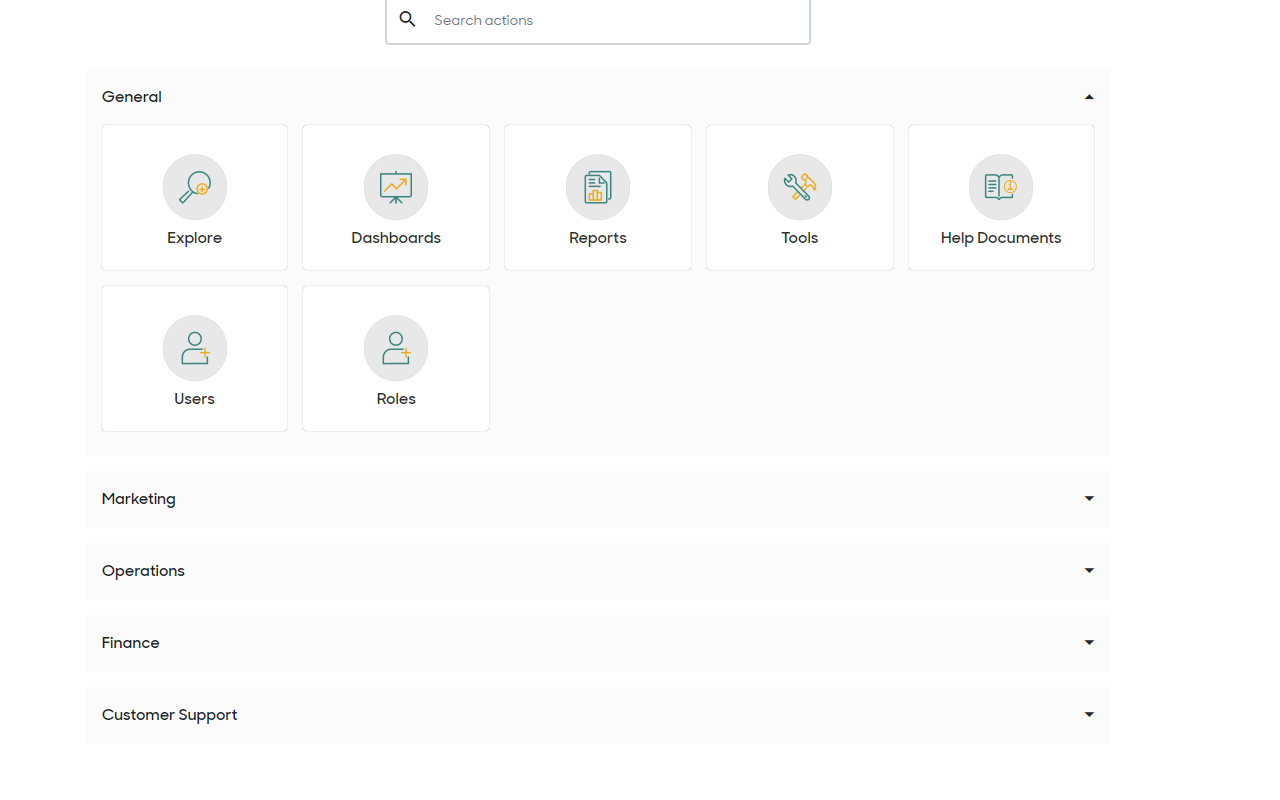Open the Tools wrench and hammer icon
Image resolution: width=1280 pixels, height=800 pixels.
(x=800, y=187)
